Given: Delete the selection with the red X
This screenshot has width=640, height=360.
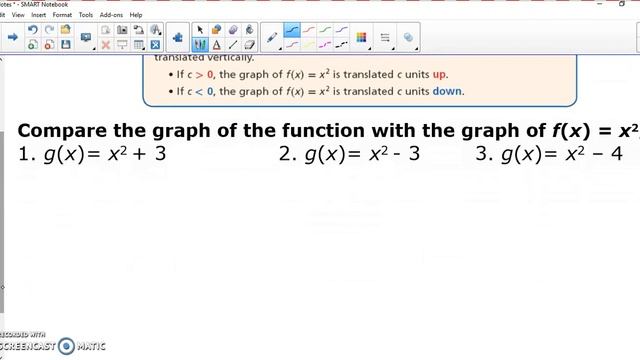Looking at the screenshot, I should pos(105,44).
